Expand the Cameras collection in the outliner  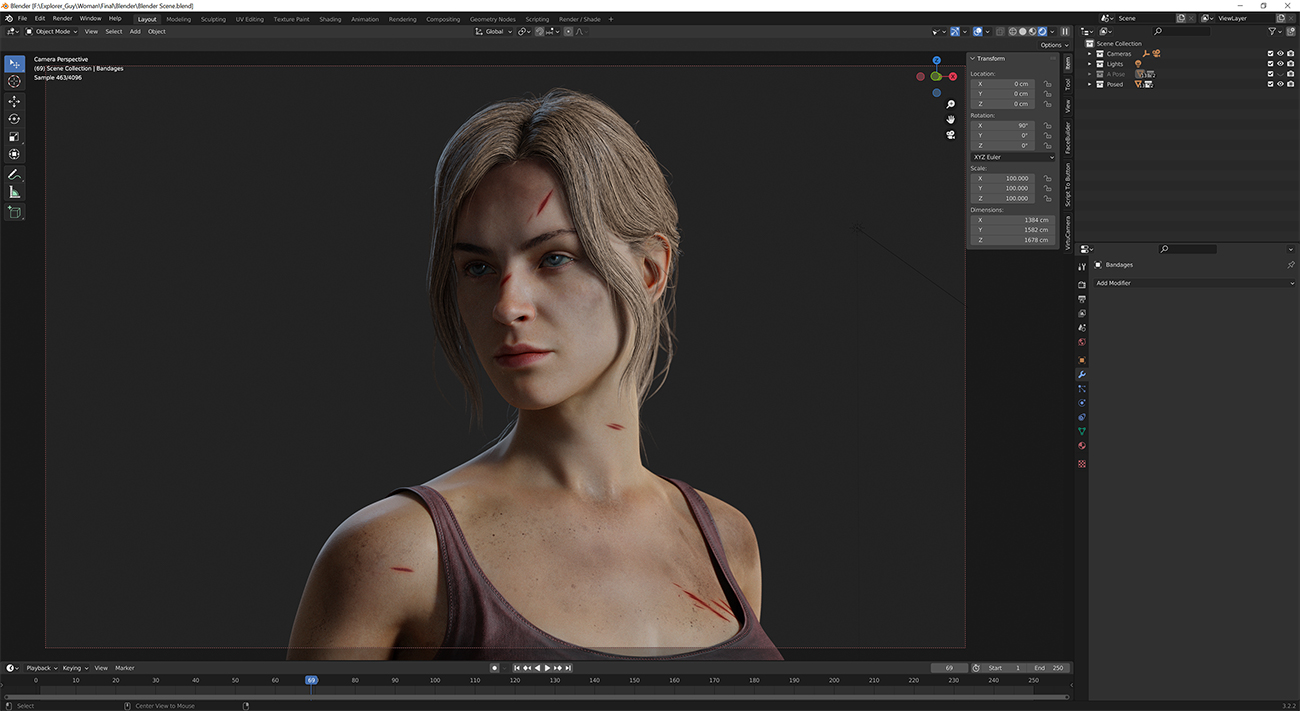pos(1089,53)
